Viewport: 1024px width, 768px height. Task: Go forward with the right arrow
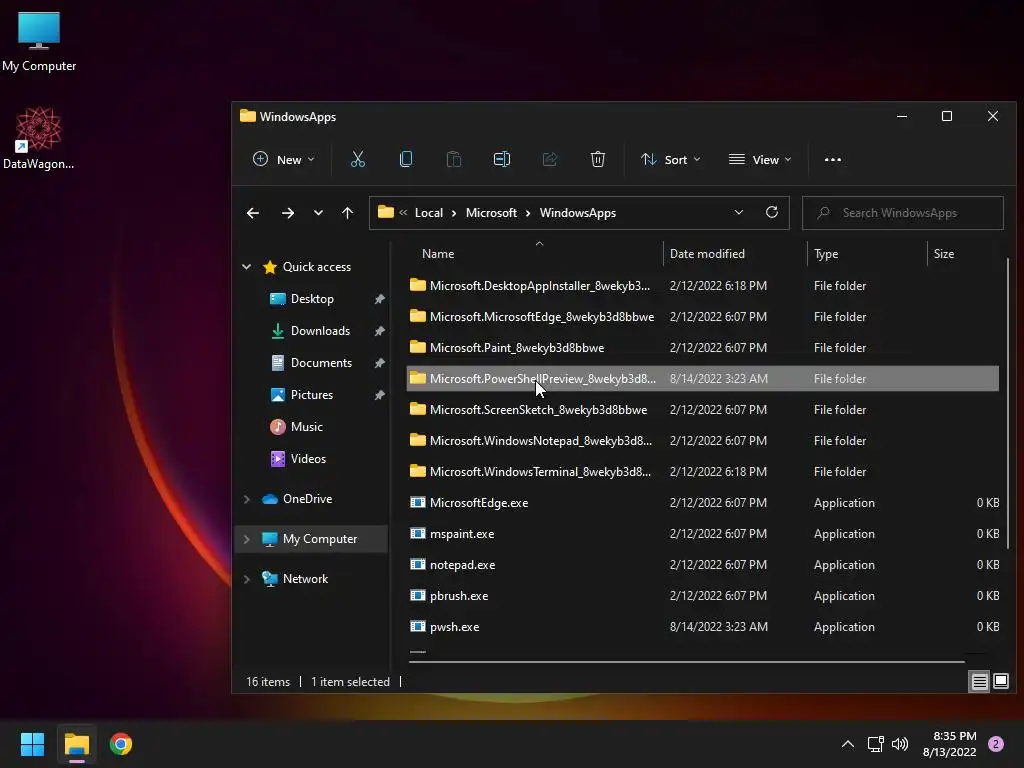[x=287, y=213]
